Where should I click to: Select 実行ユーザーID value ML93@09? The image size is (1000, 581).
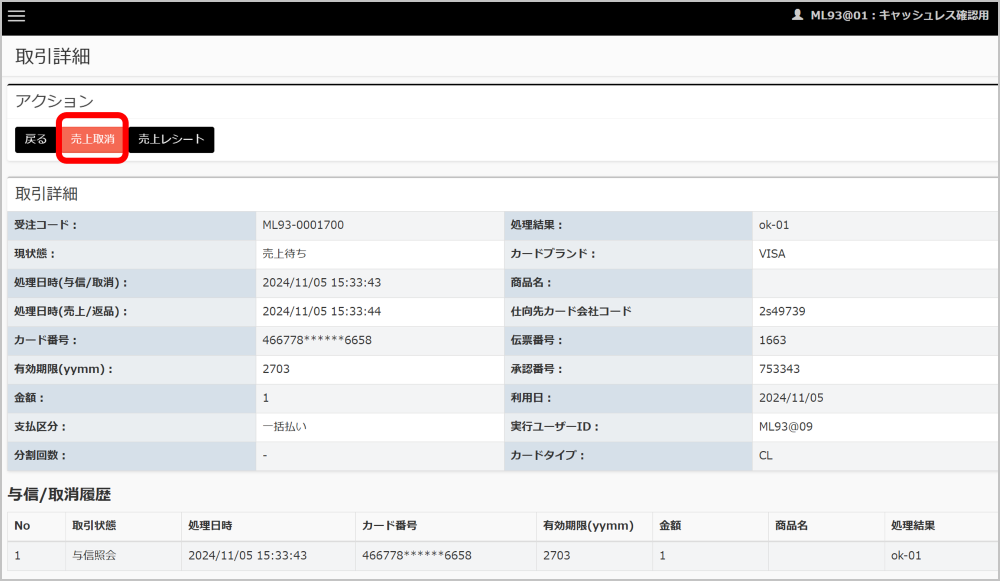[x=789, y=427]
